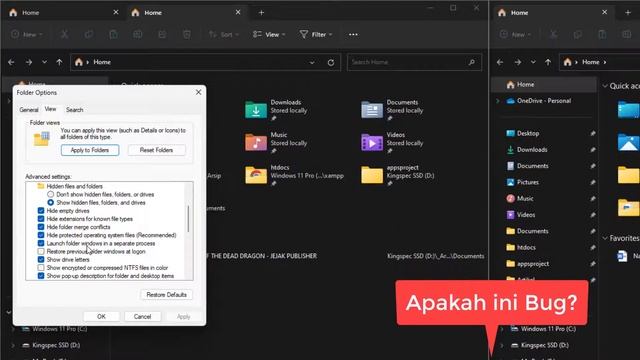
Task: Select Kingspec SSD (D:) in right sidebar
Action: pos(544,345)
